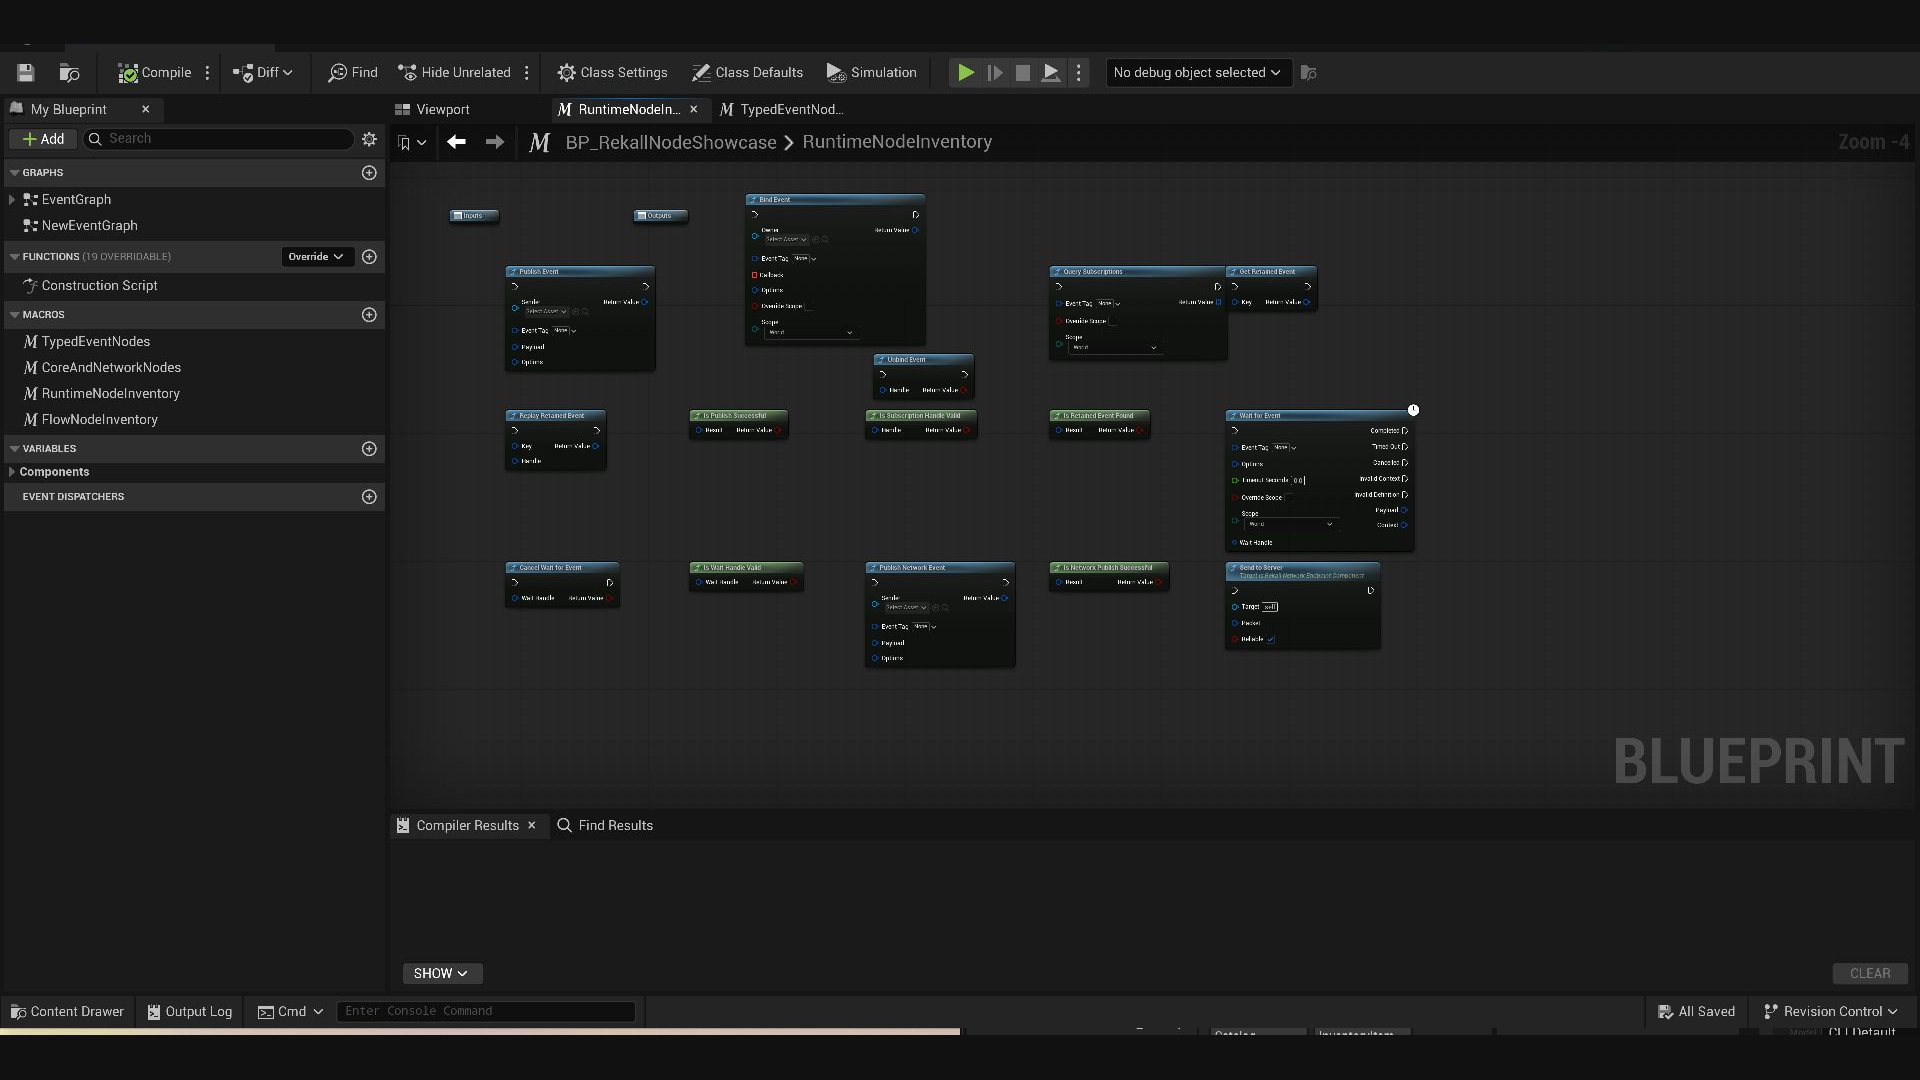Open the functions Override dropdown
Screen dimensions: 1920x1080
tap(316, 257)
